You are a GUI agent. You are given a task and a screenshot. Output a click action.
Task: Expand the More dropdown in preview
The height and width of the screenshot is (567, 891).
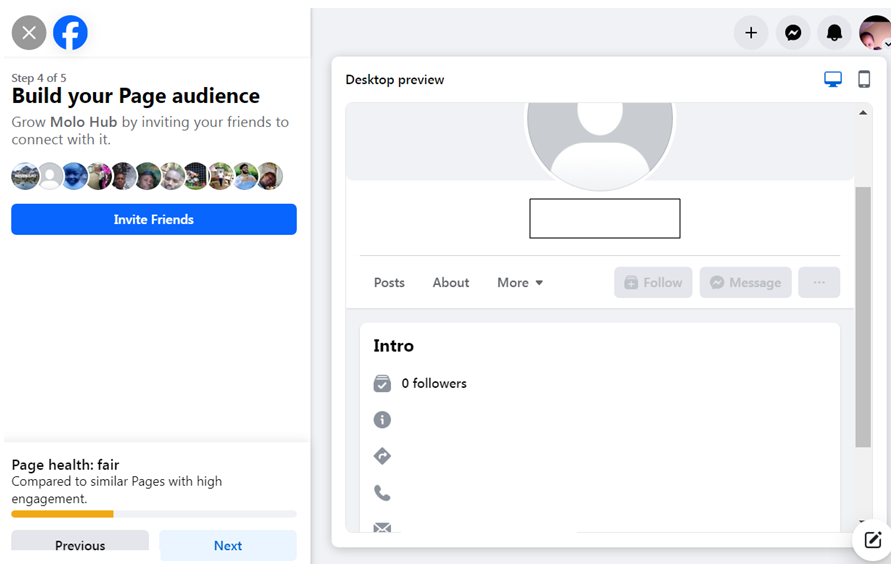(520, 282)
